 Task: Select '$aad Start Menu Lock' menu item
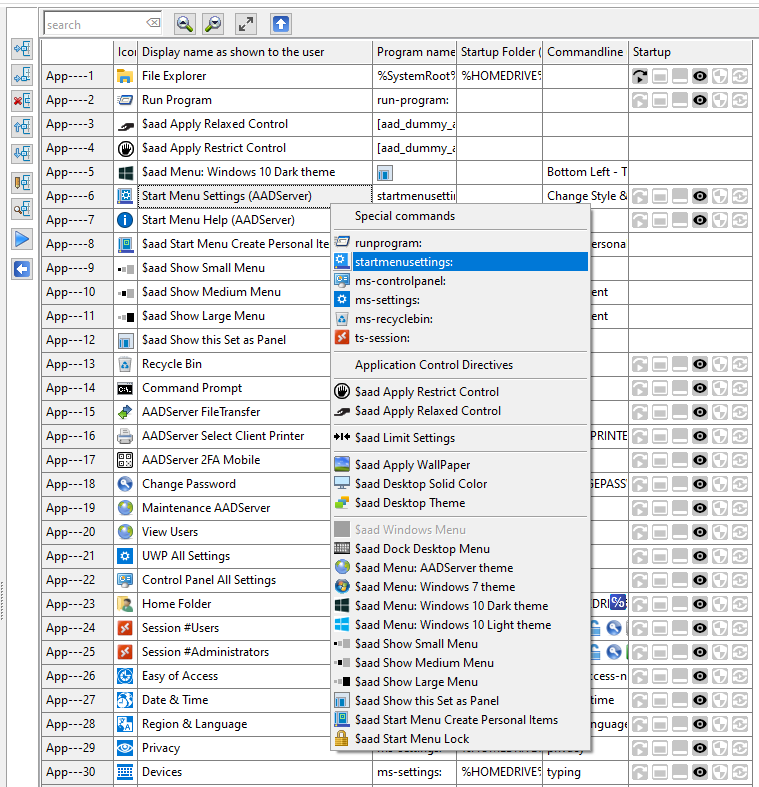point(411,739)
